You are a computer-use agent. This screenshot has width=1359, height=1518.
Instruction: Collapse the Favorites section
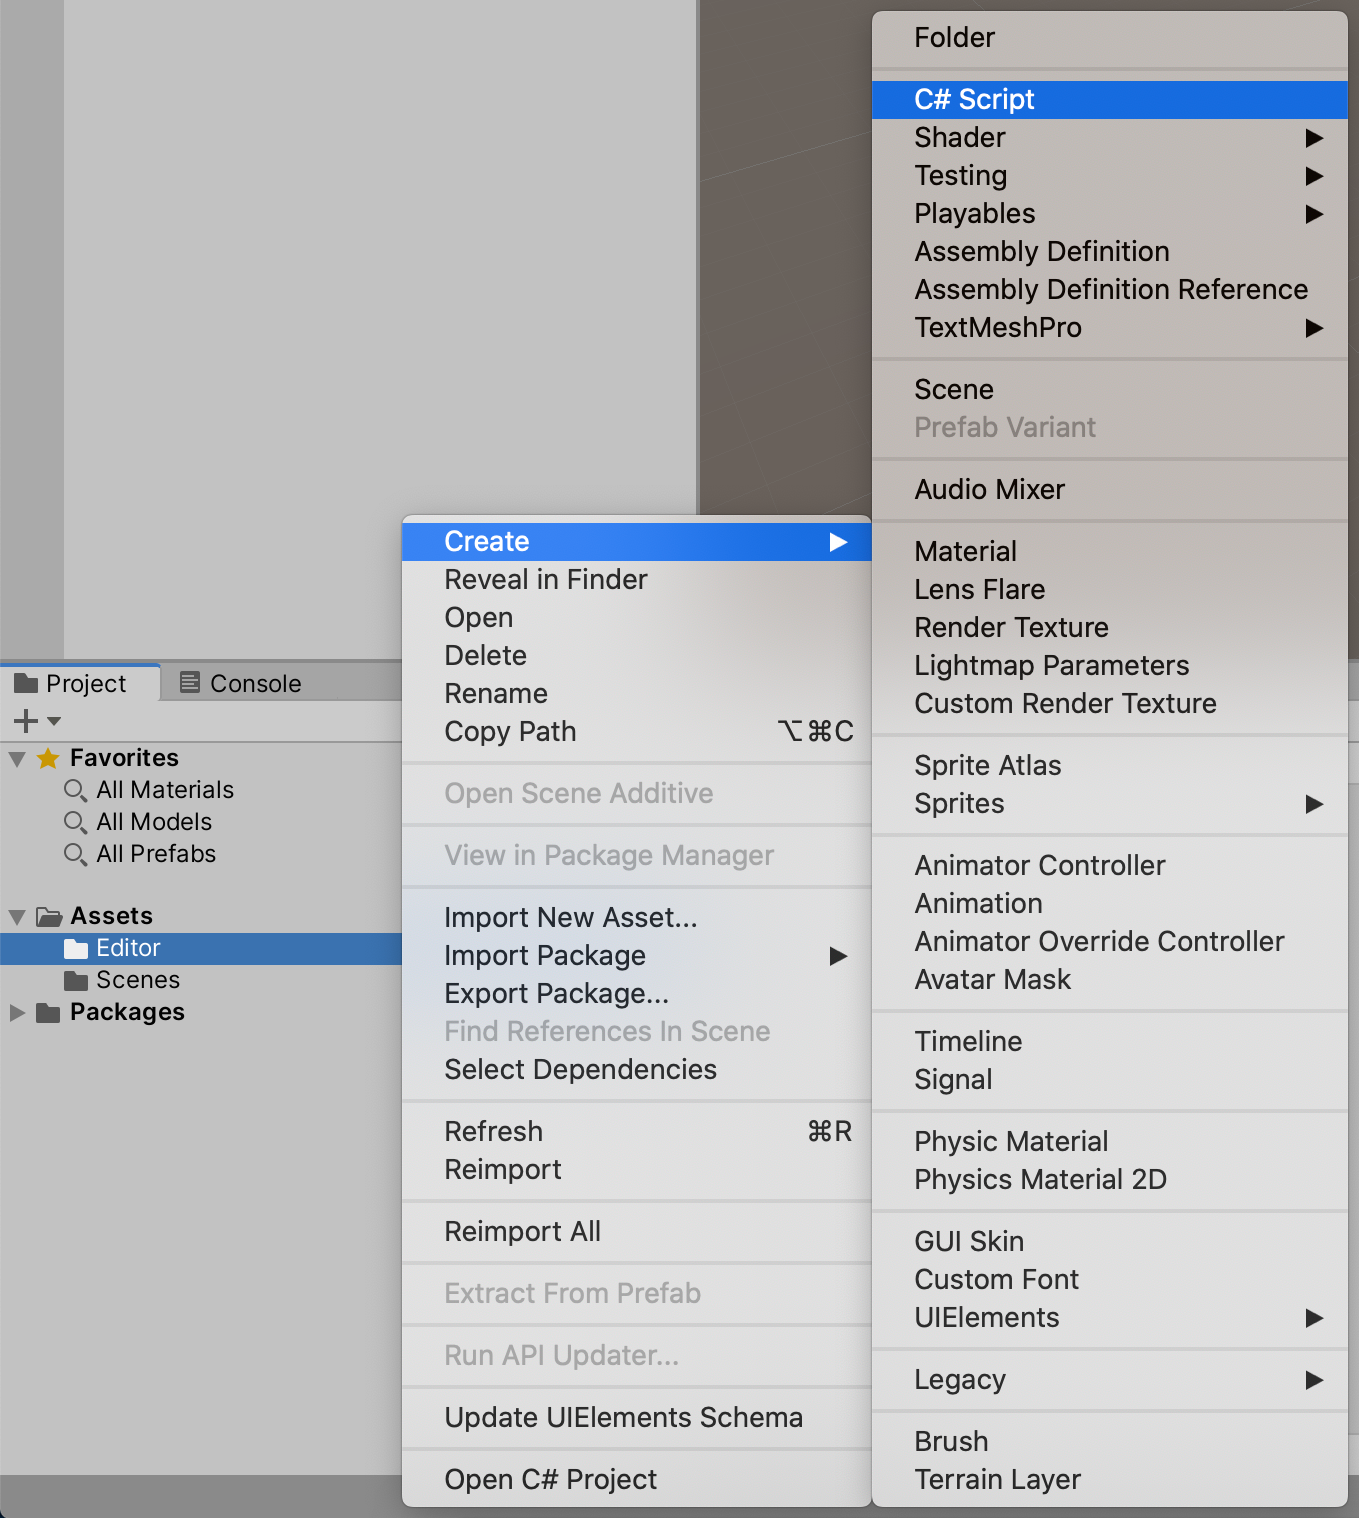click(x=16, y=758)
